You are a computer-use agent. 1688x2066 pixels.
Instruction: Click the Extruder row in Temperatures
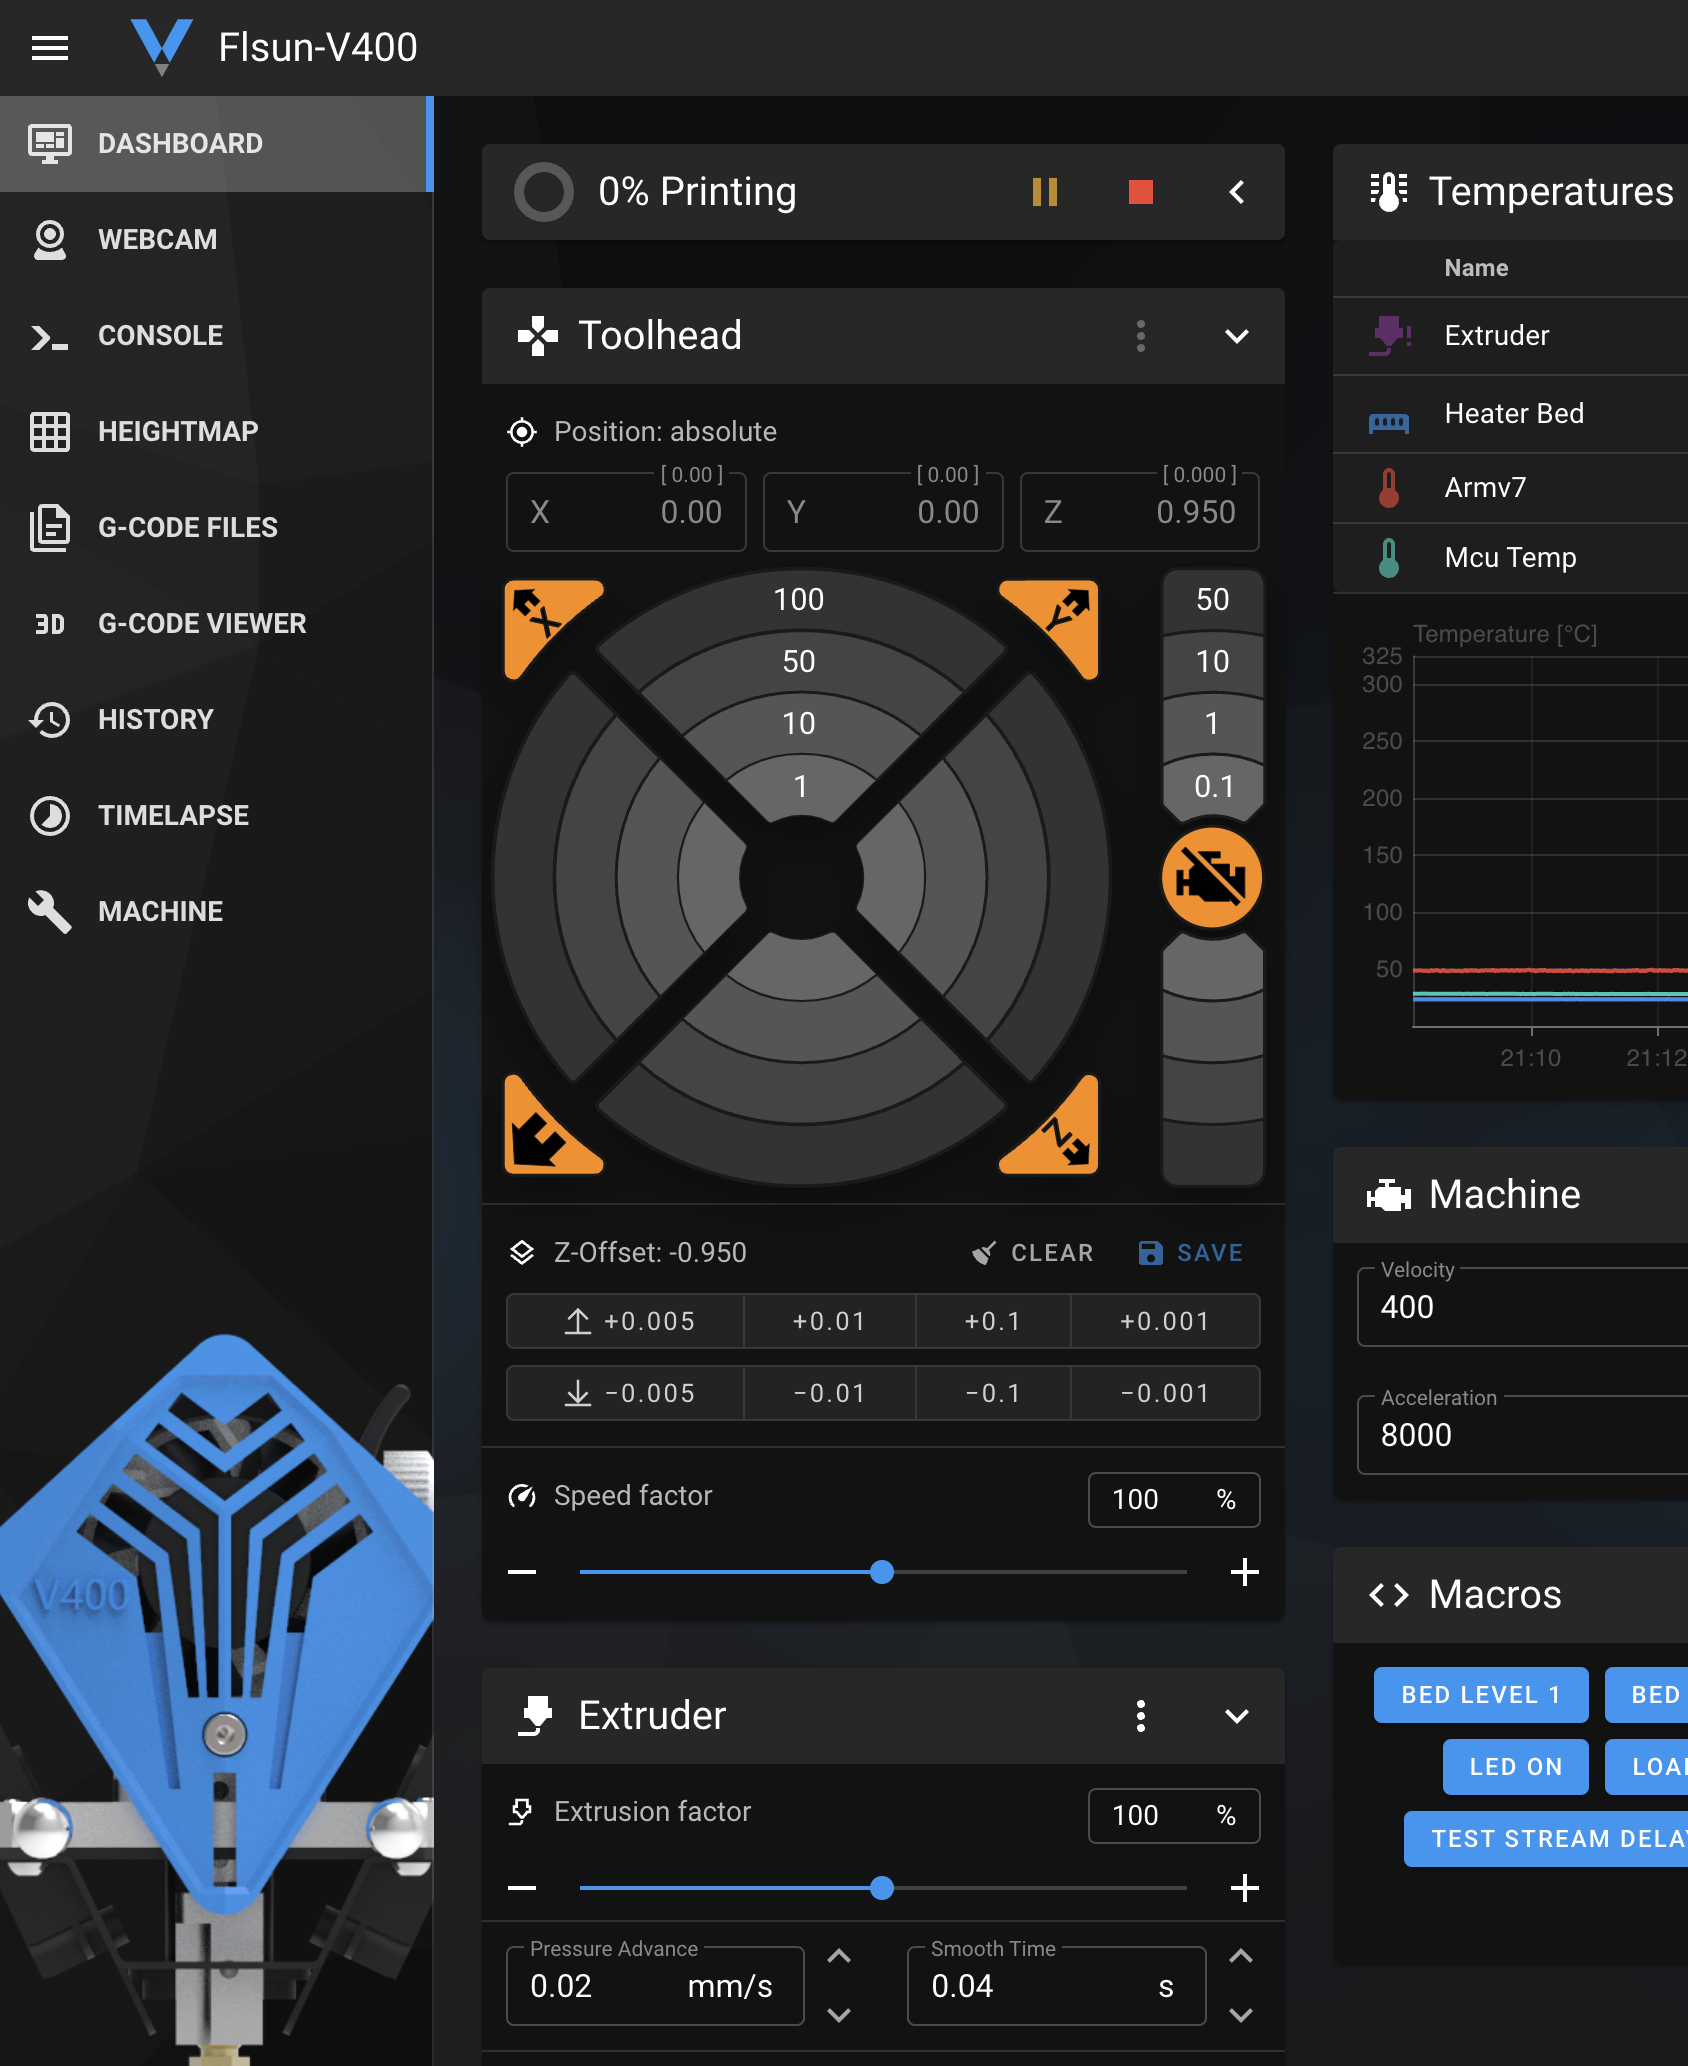click(x=1510, y=336)
